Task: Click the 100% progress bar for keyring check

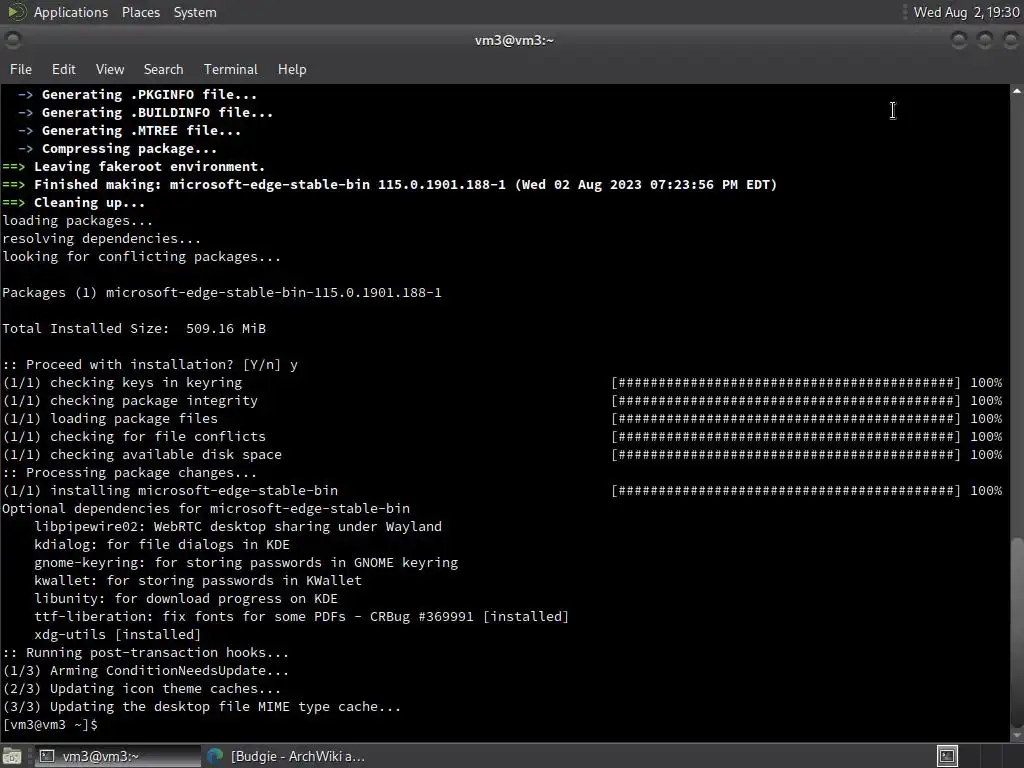Action: pos(807,383)
